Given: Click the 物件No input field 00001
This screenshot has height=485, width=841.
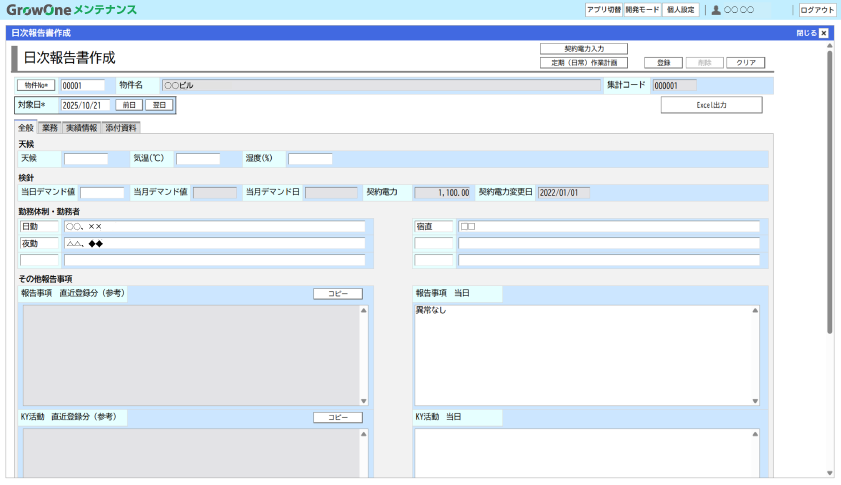Looking at the screenshot, I should [x=83, y=85].
